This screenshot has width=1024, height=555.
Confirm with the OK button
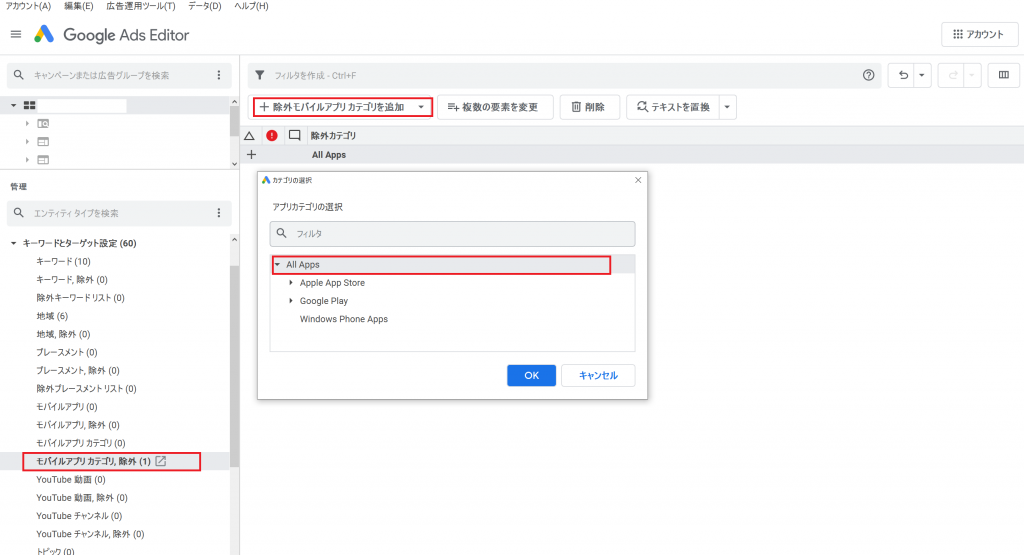coord(532,375)
